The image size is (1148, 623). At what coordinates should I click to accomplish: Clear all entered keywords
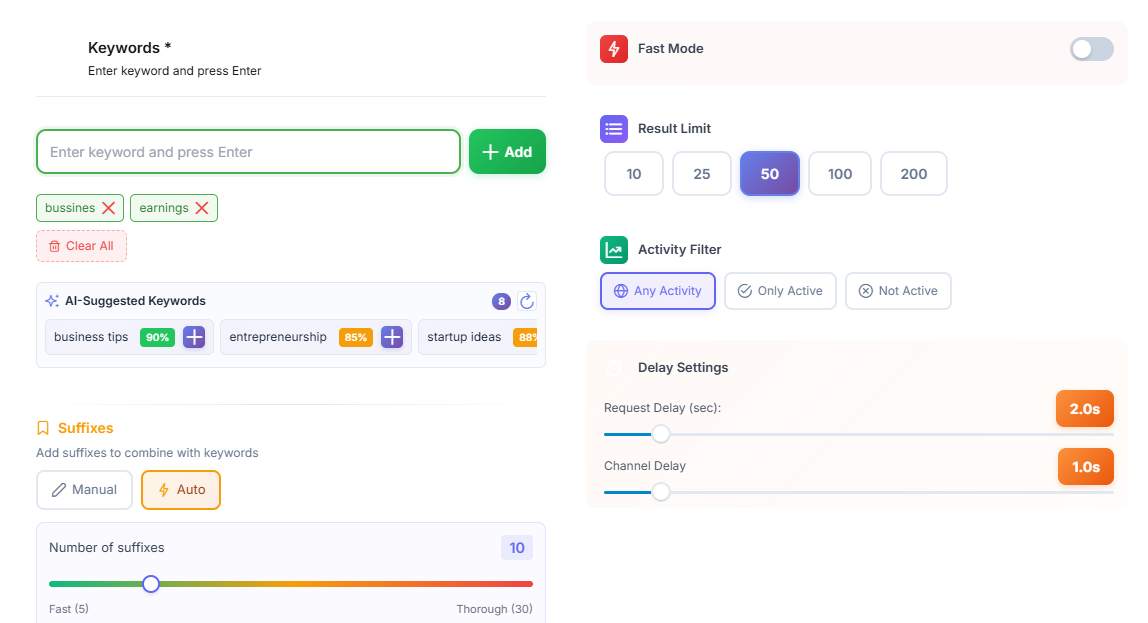[x=81, y=245]
